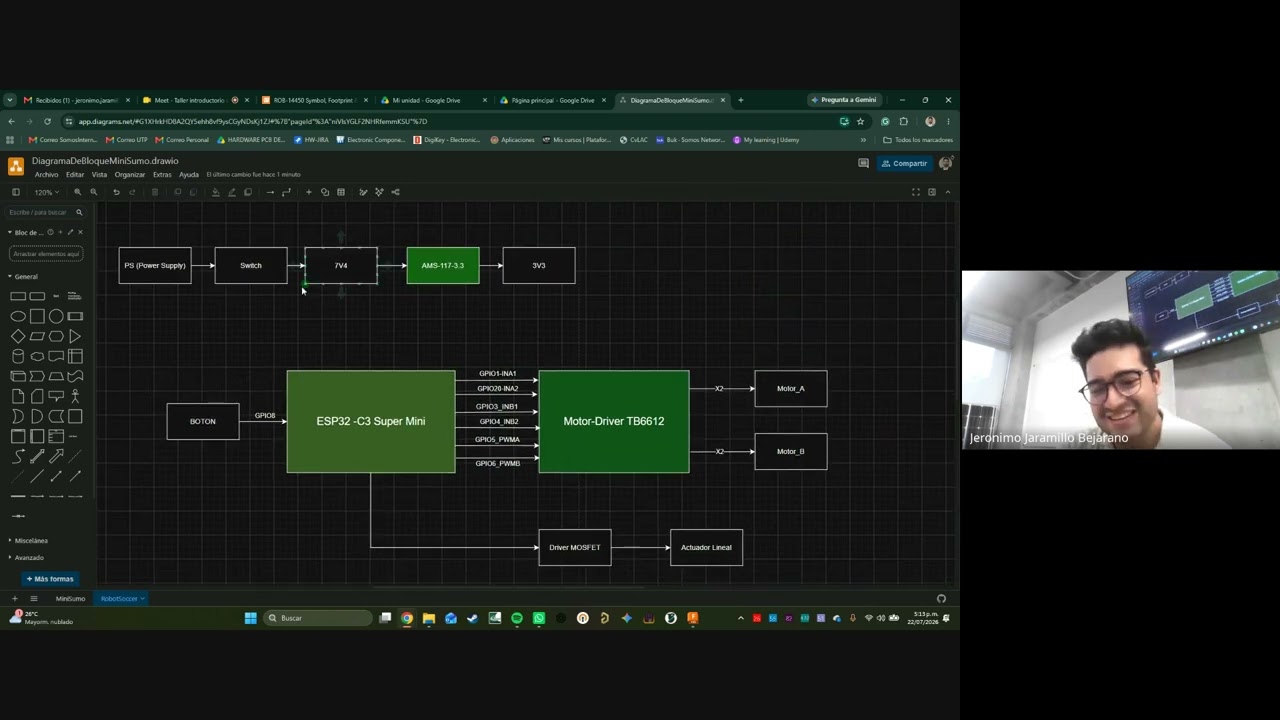Open the Vista menu
Image resolution: width=1280 pixels, height=720 pixels.
[99, 175]
